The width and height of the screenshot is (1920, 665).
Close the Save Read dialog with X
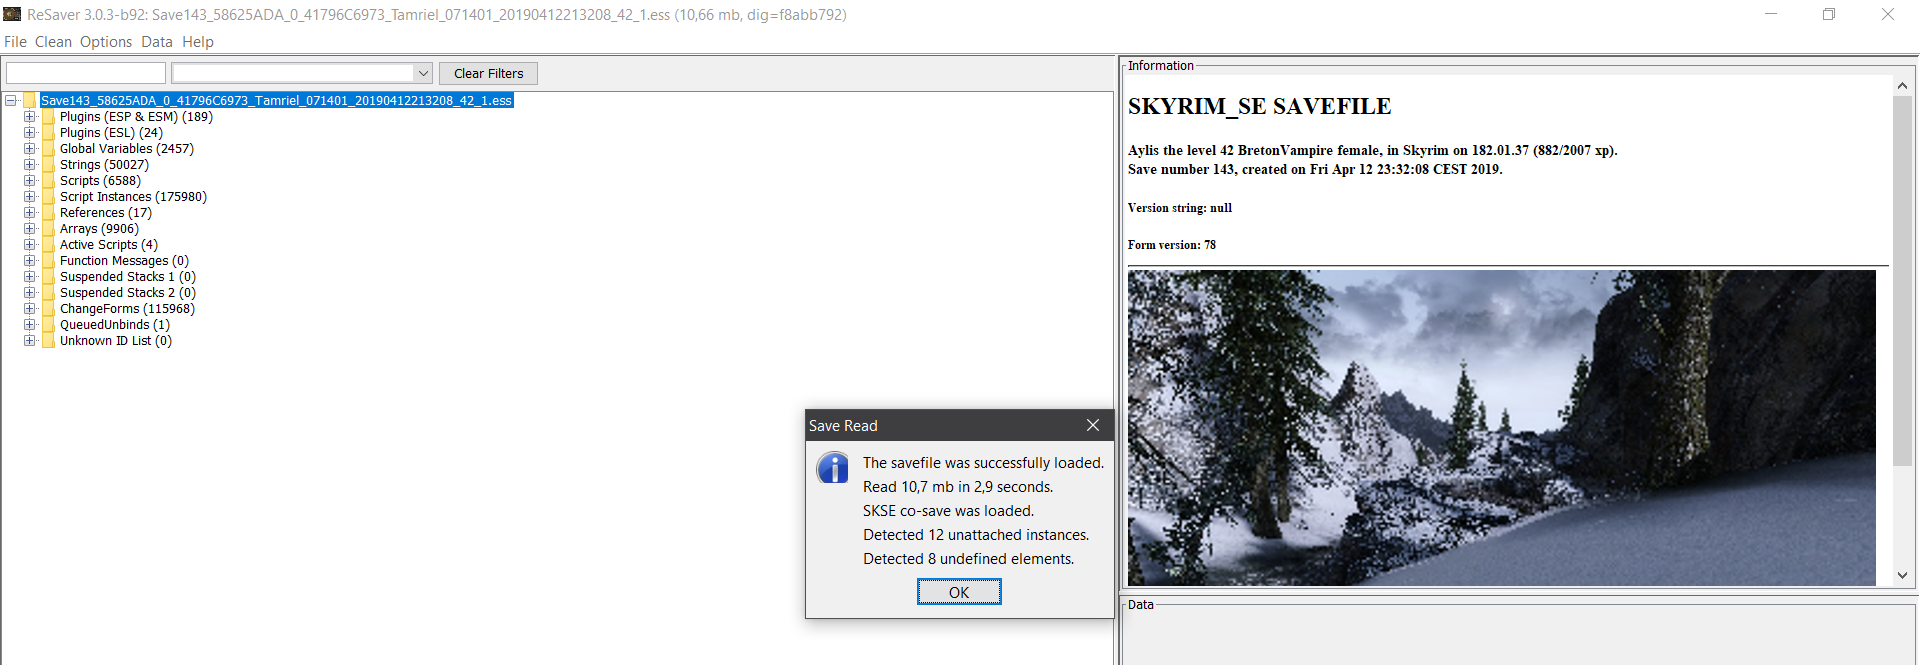point(1093,425)
